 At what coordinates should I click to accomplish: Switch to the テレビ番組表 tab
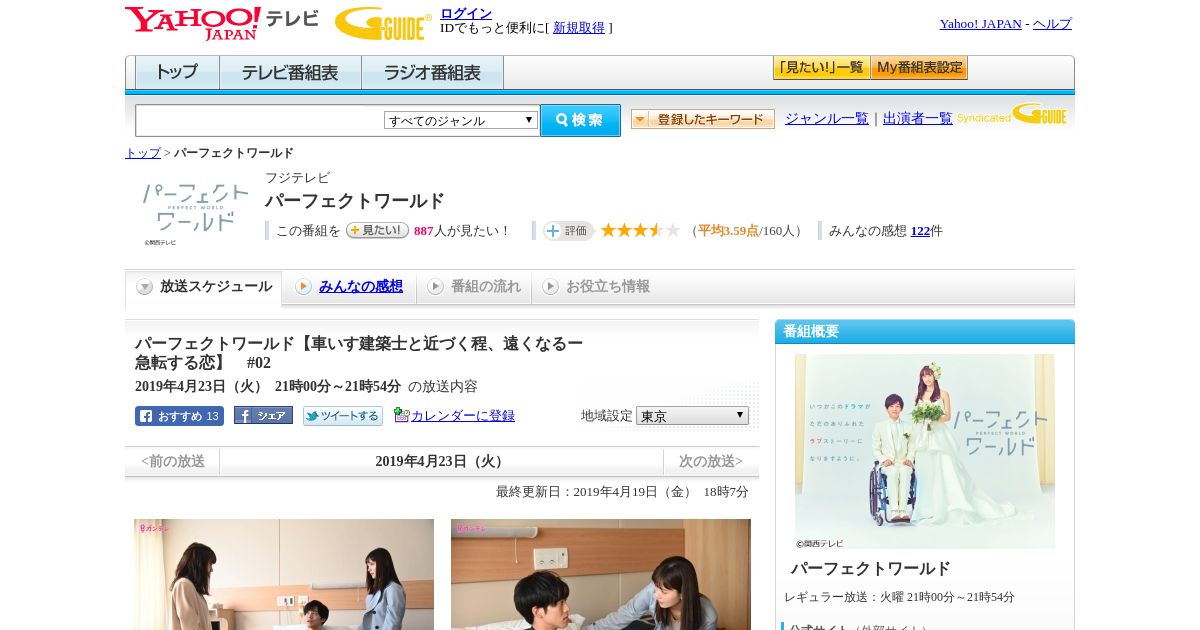[x=290, y=73]
